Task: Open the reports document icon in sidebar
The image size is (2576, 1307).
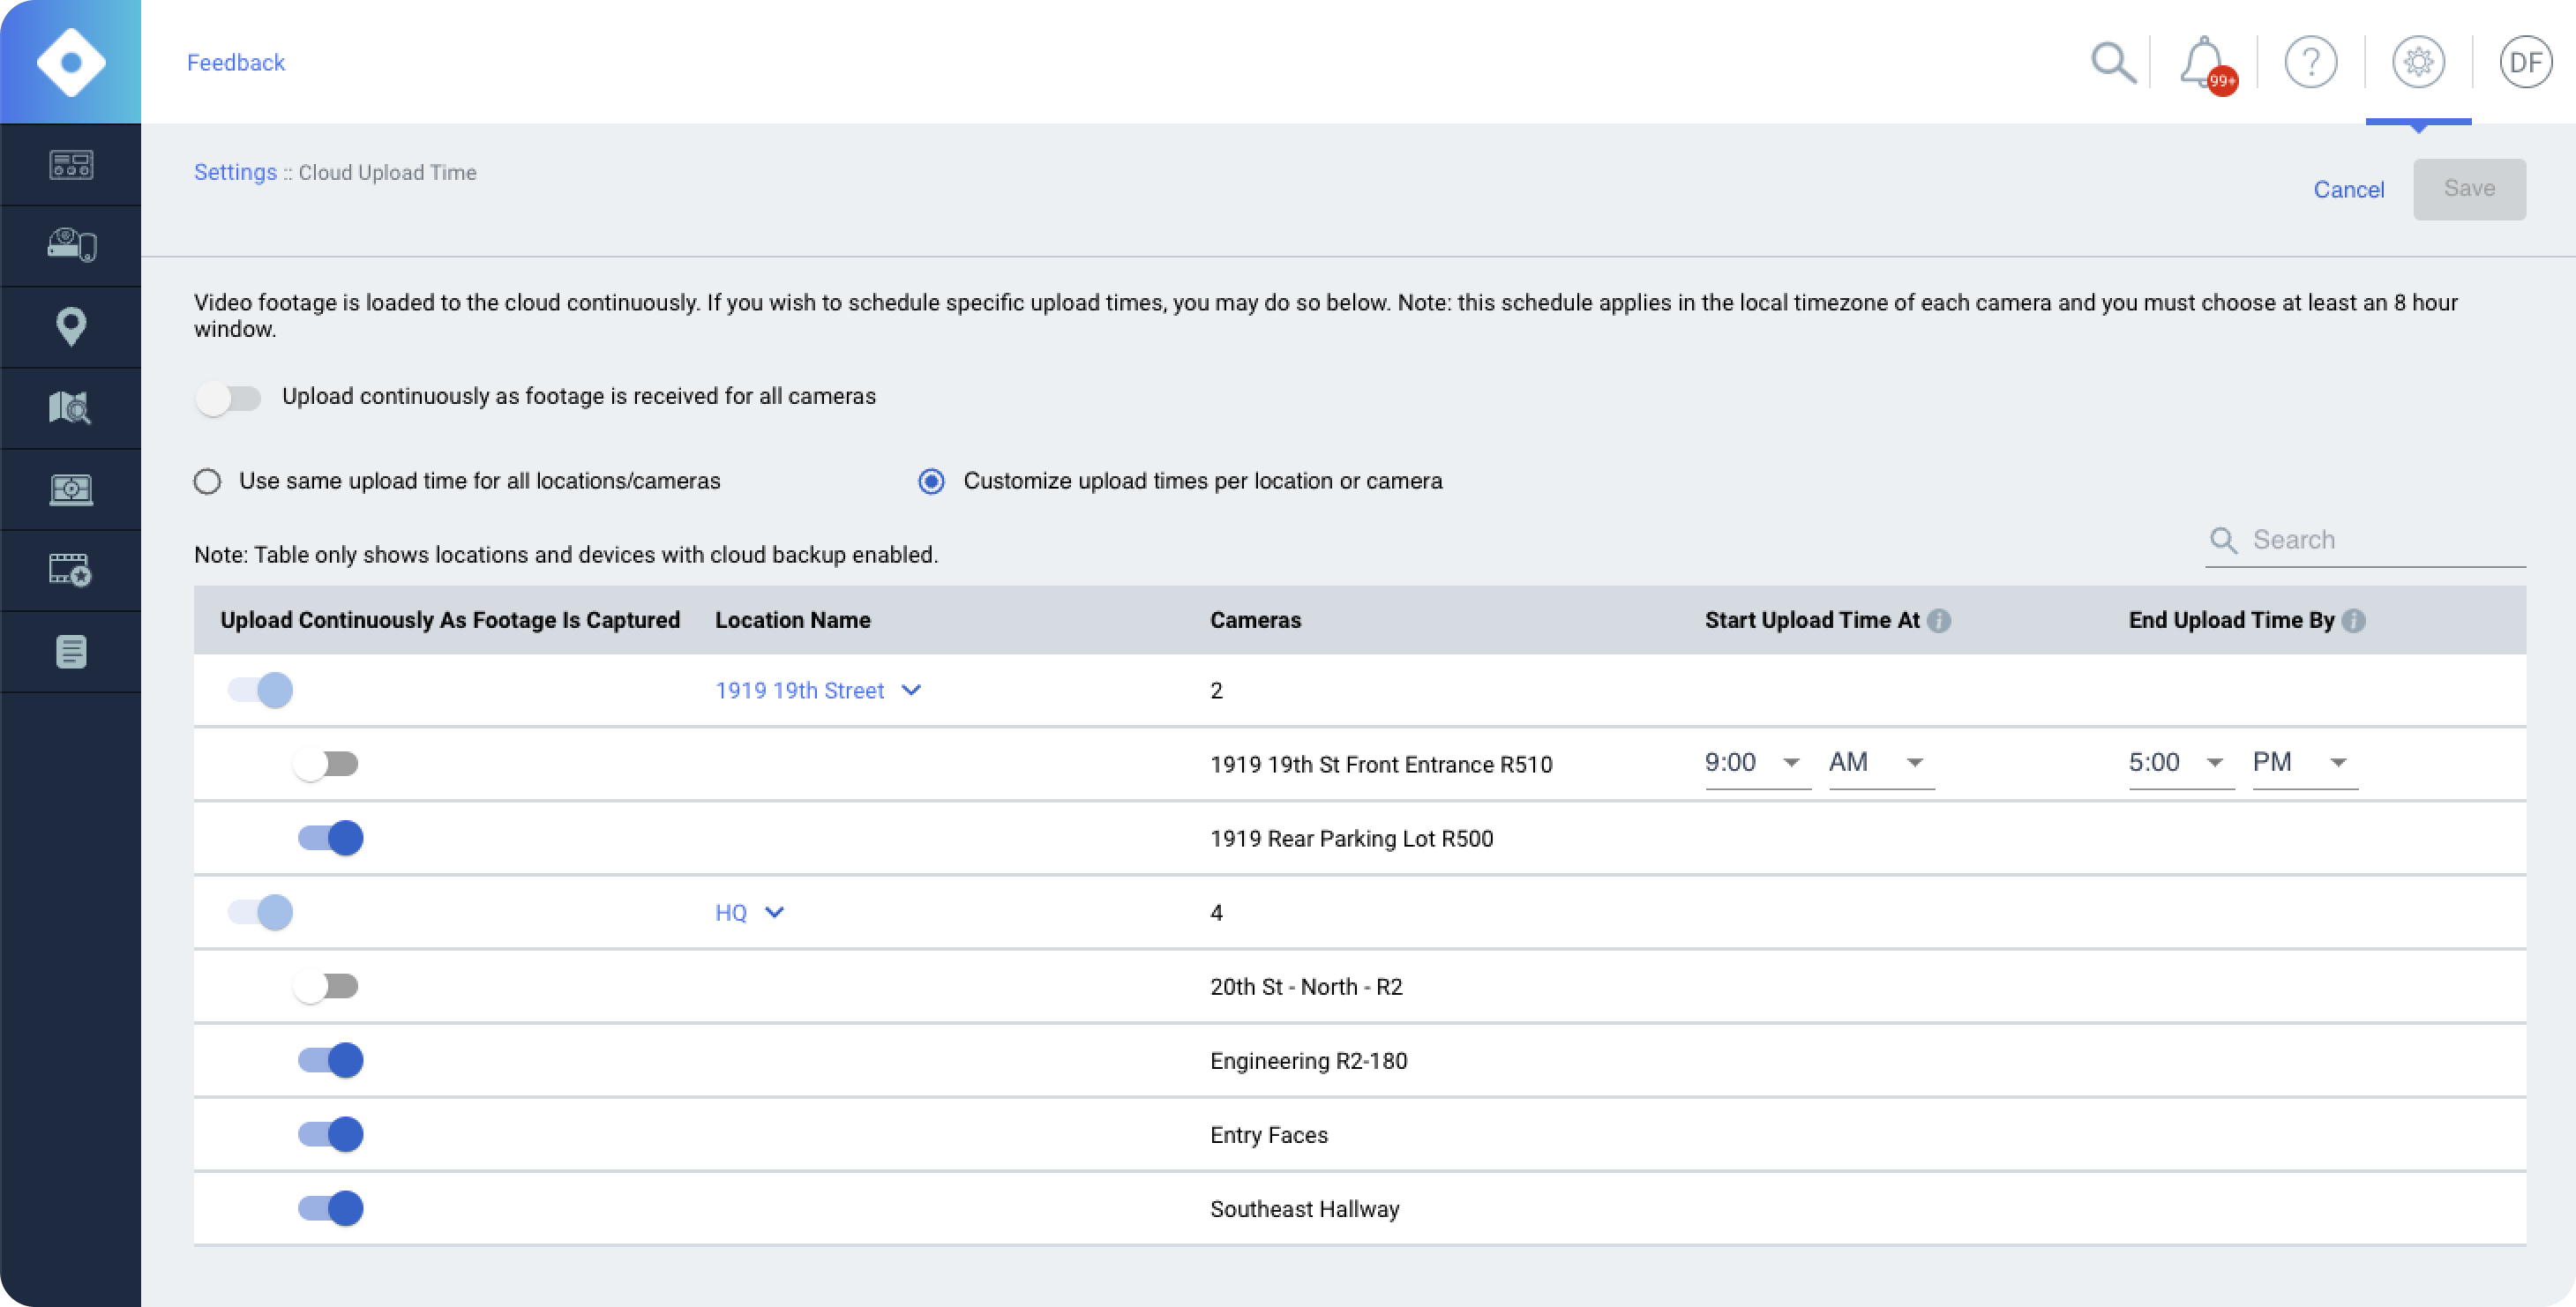Action: click(x=71, y=652)
